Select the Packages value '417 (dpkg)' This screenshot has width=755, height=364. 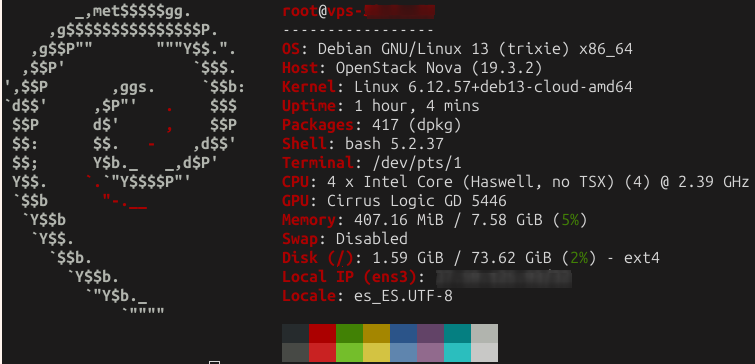(417, 125)
